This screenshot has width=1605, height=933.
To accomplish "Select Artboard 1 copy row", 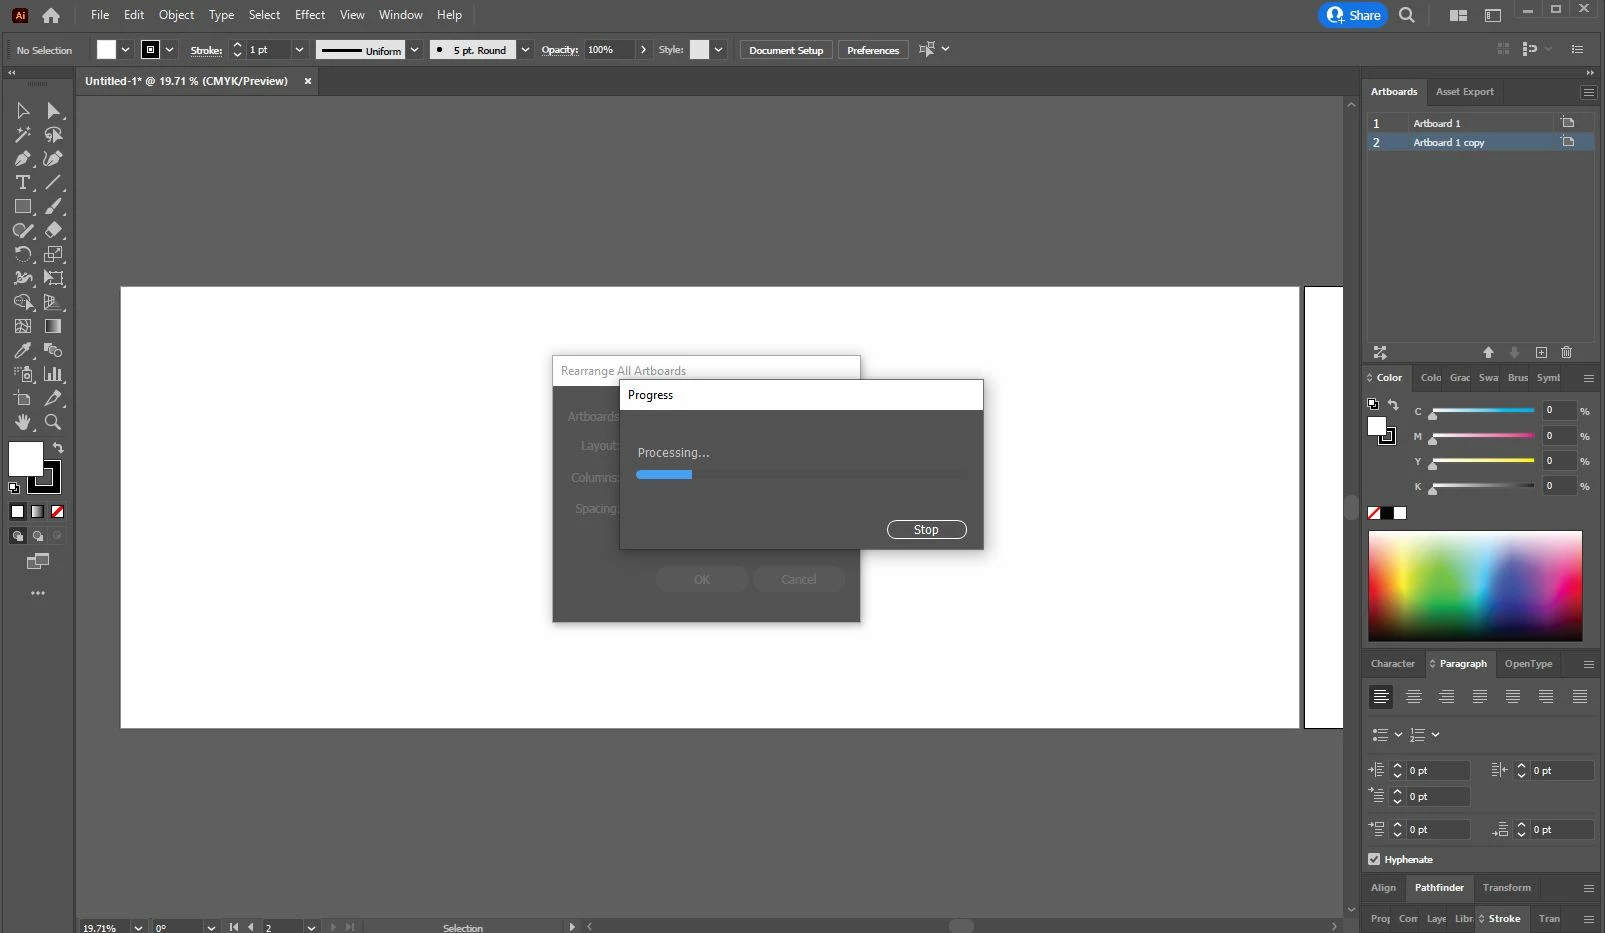I will coord(1480,142).
